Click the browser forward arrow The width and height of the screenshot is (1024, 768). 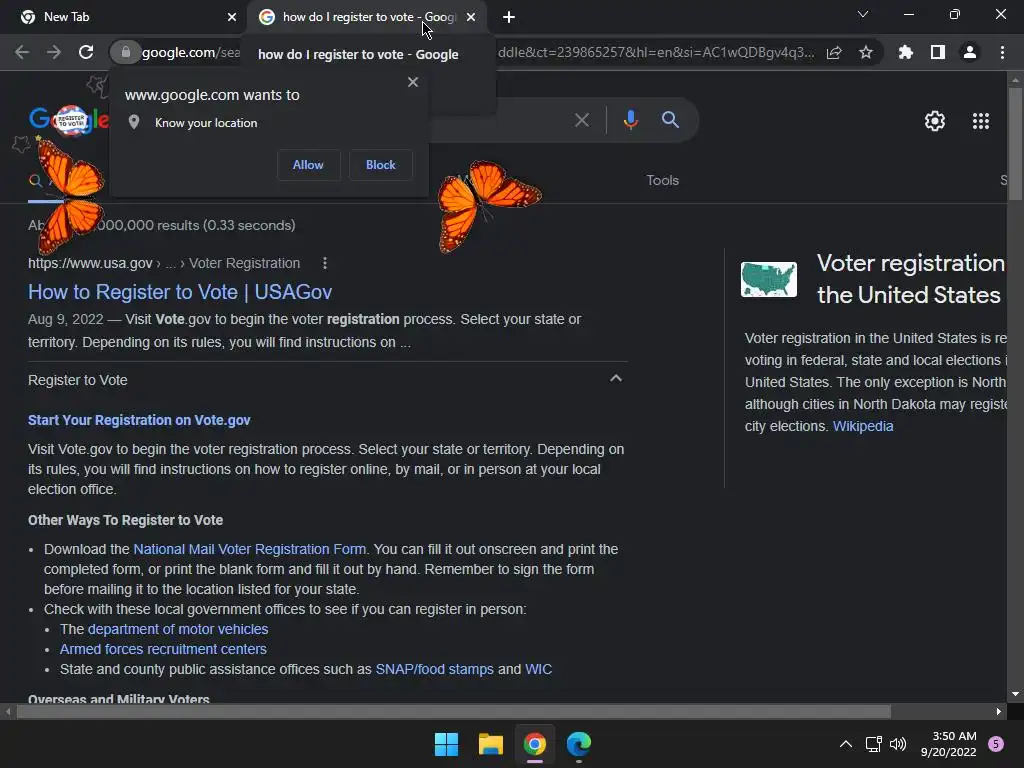click(x=54, y=52)
